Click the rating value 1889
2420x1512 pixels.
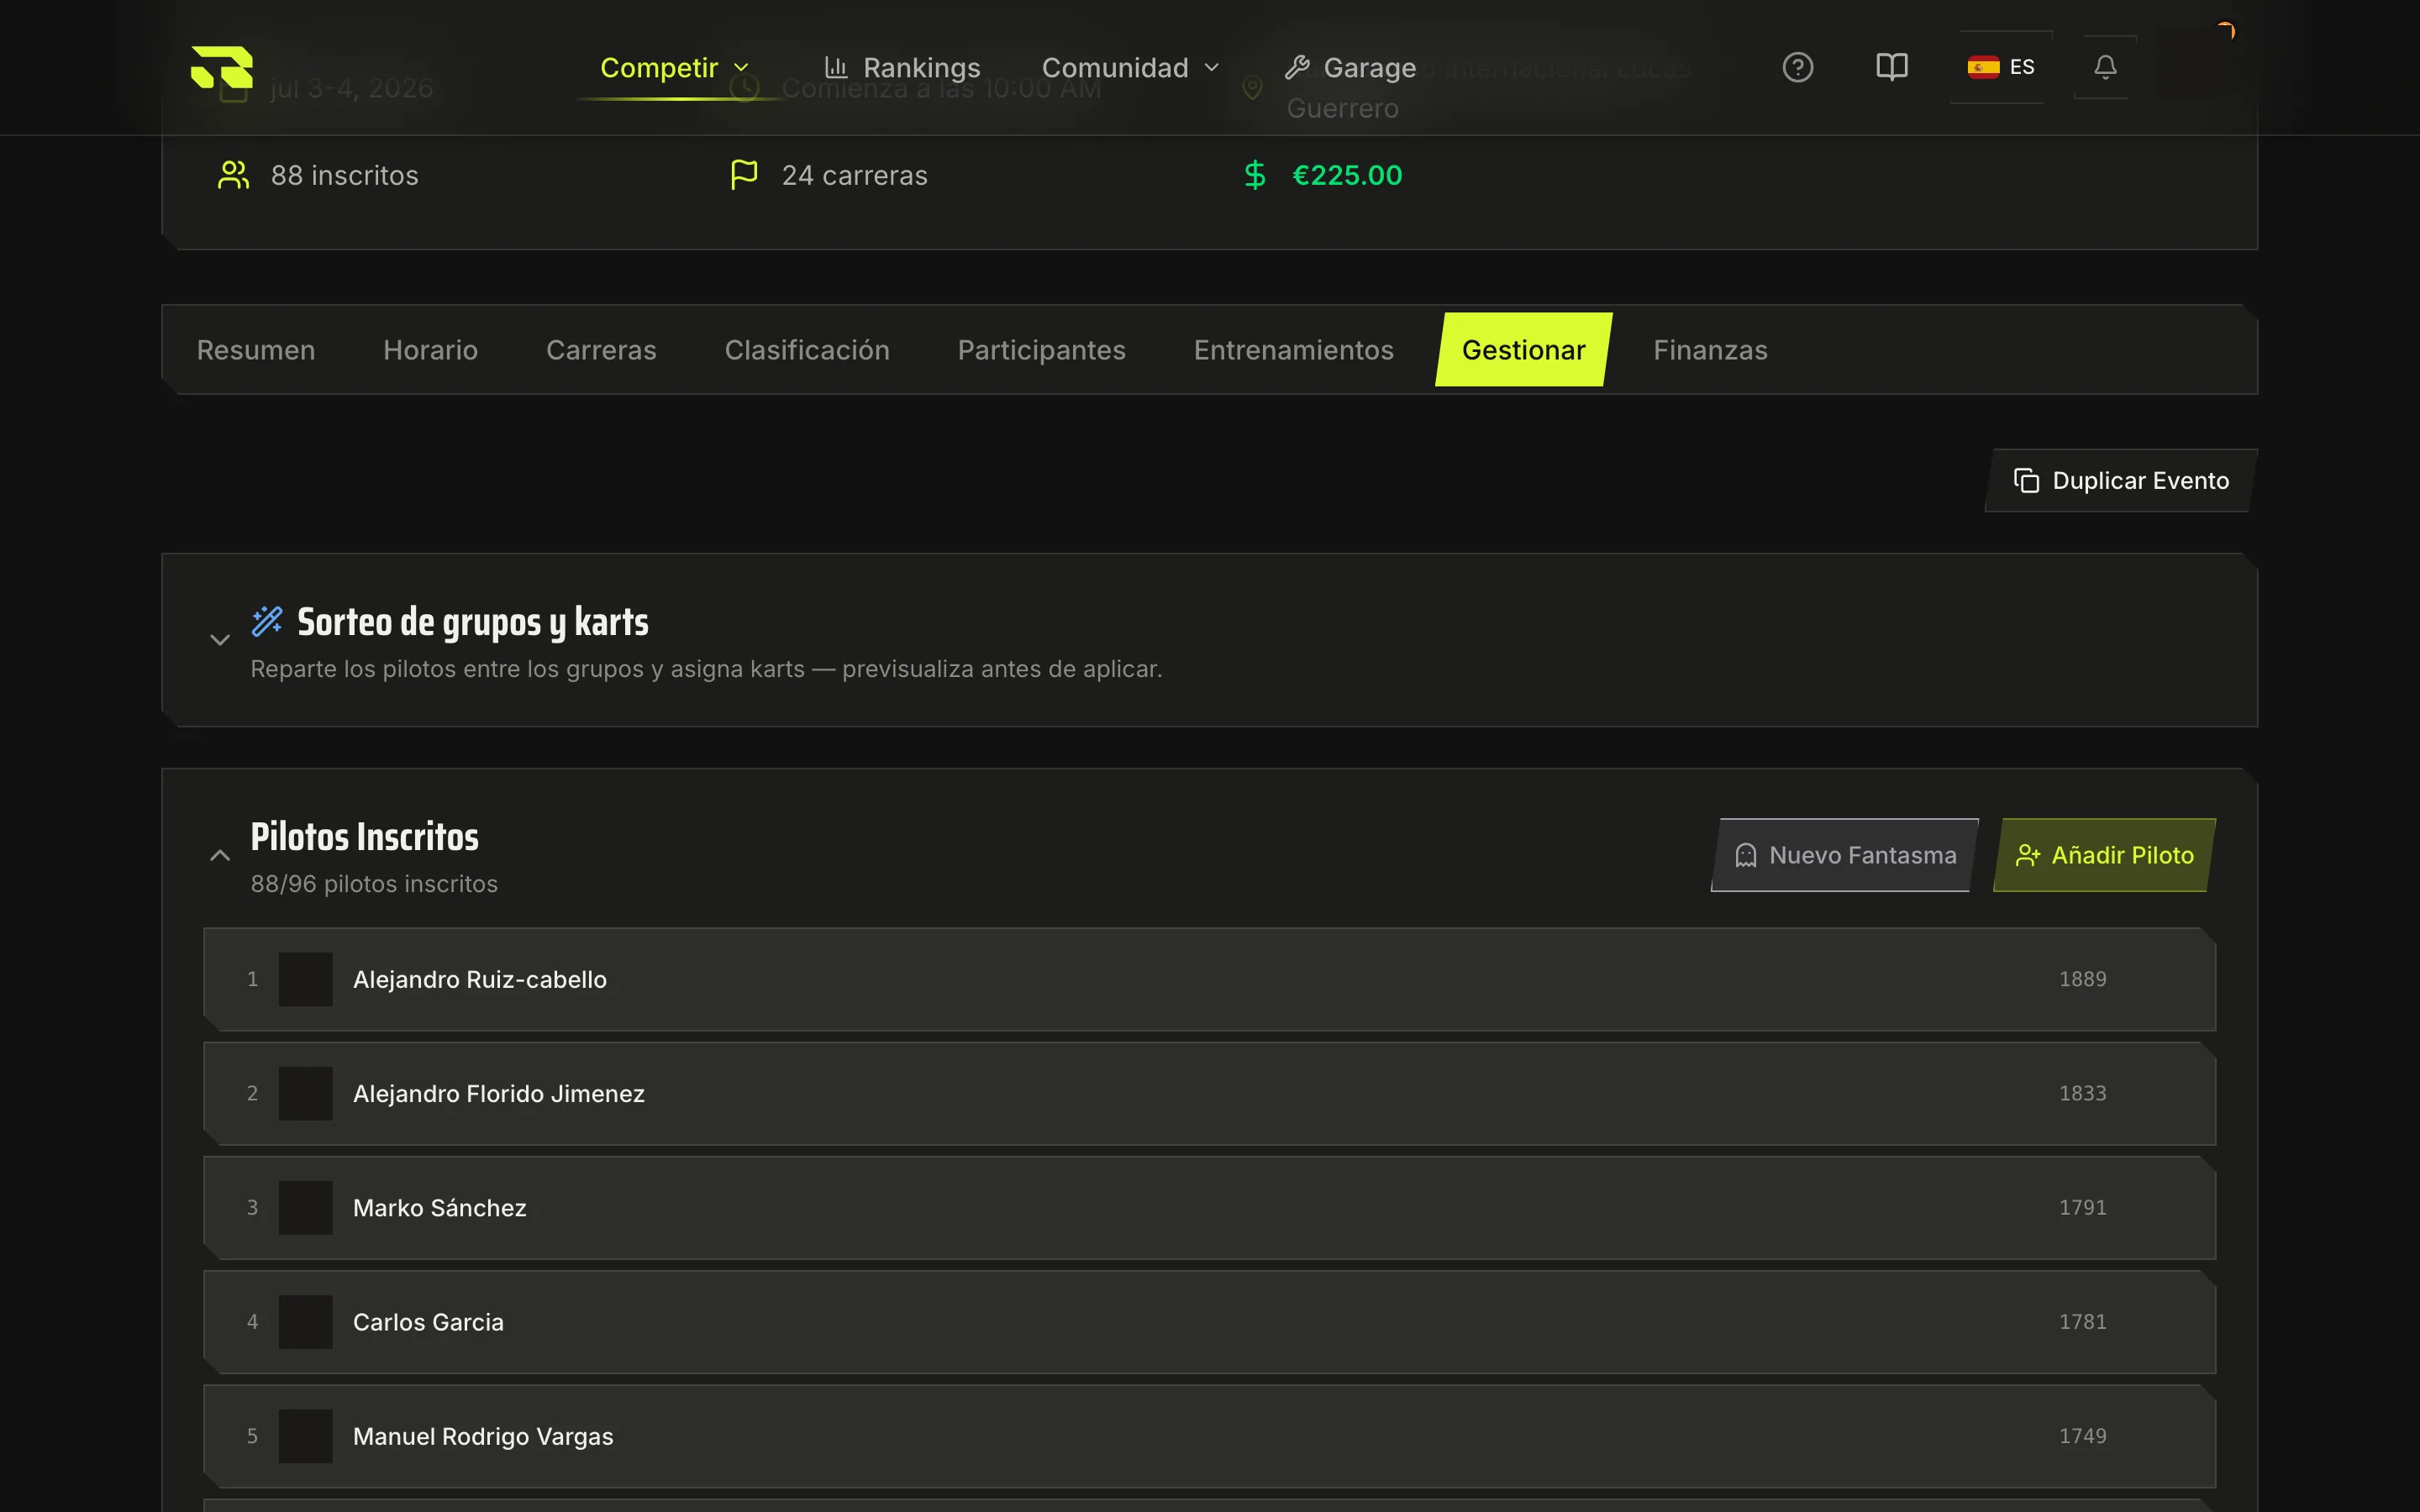tap(2083, 979)
